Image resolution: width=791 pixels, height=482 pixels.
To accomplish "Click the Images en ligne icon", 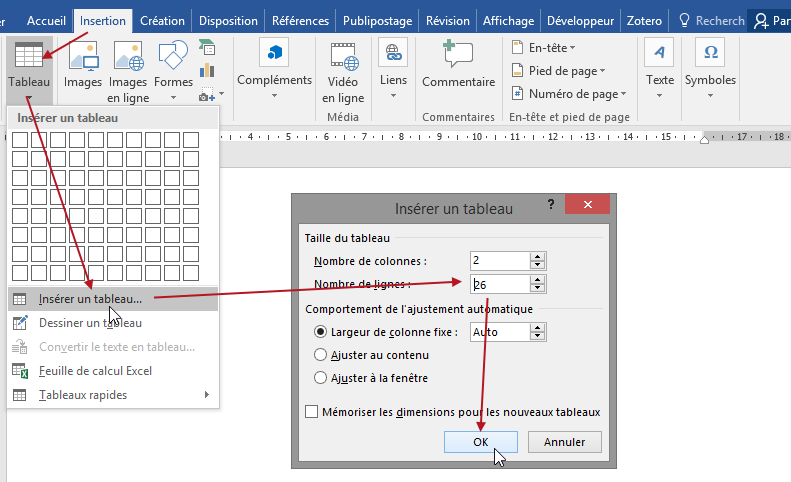I will click(128, 56).
